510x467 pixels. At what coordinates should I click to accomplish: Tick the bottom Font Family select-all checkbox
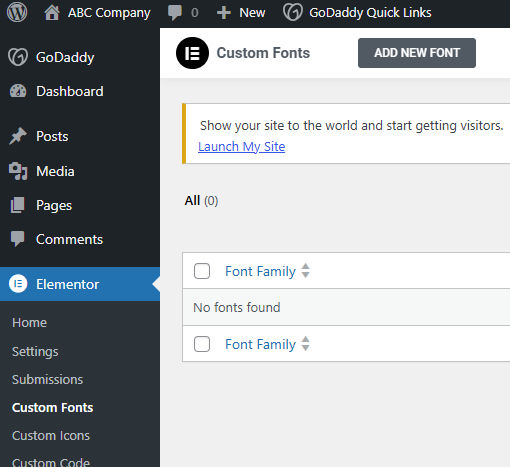click(x=202, y=344)
